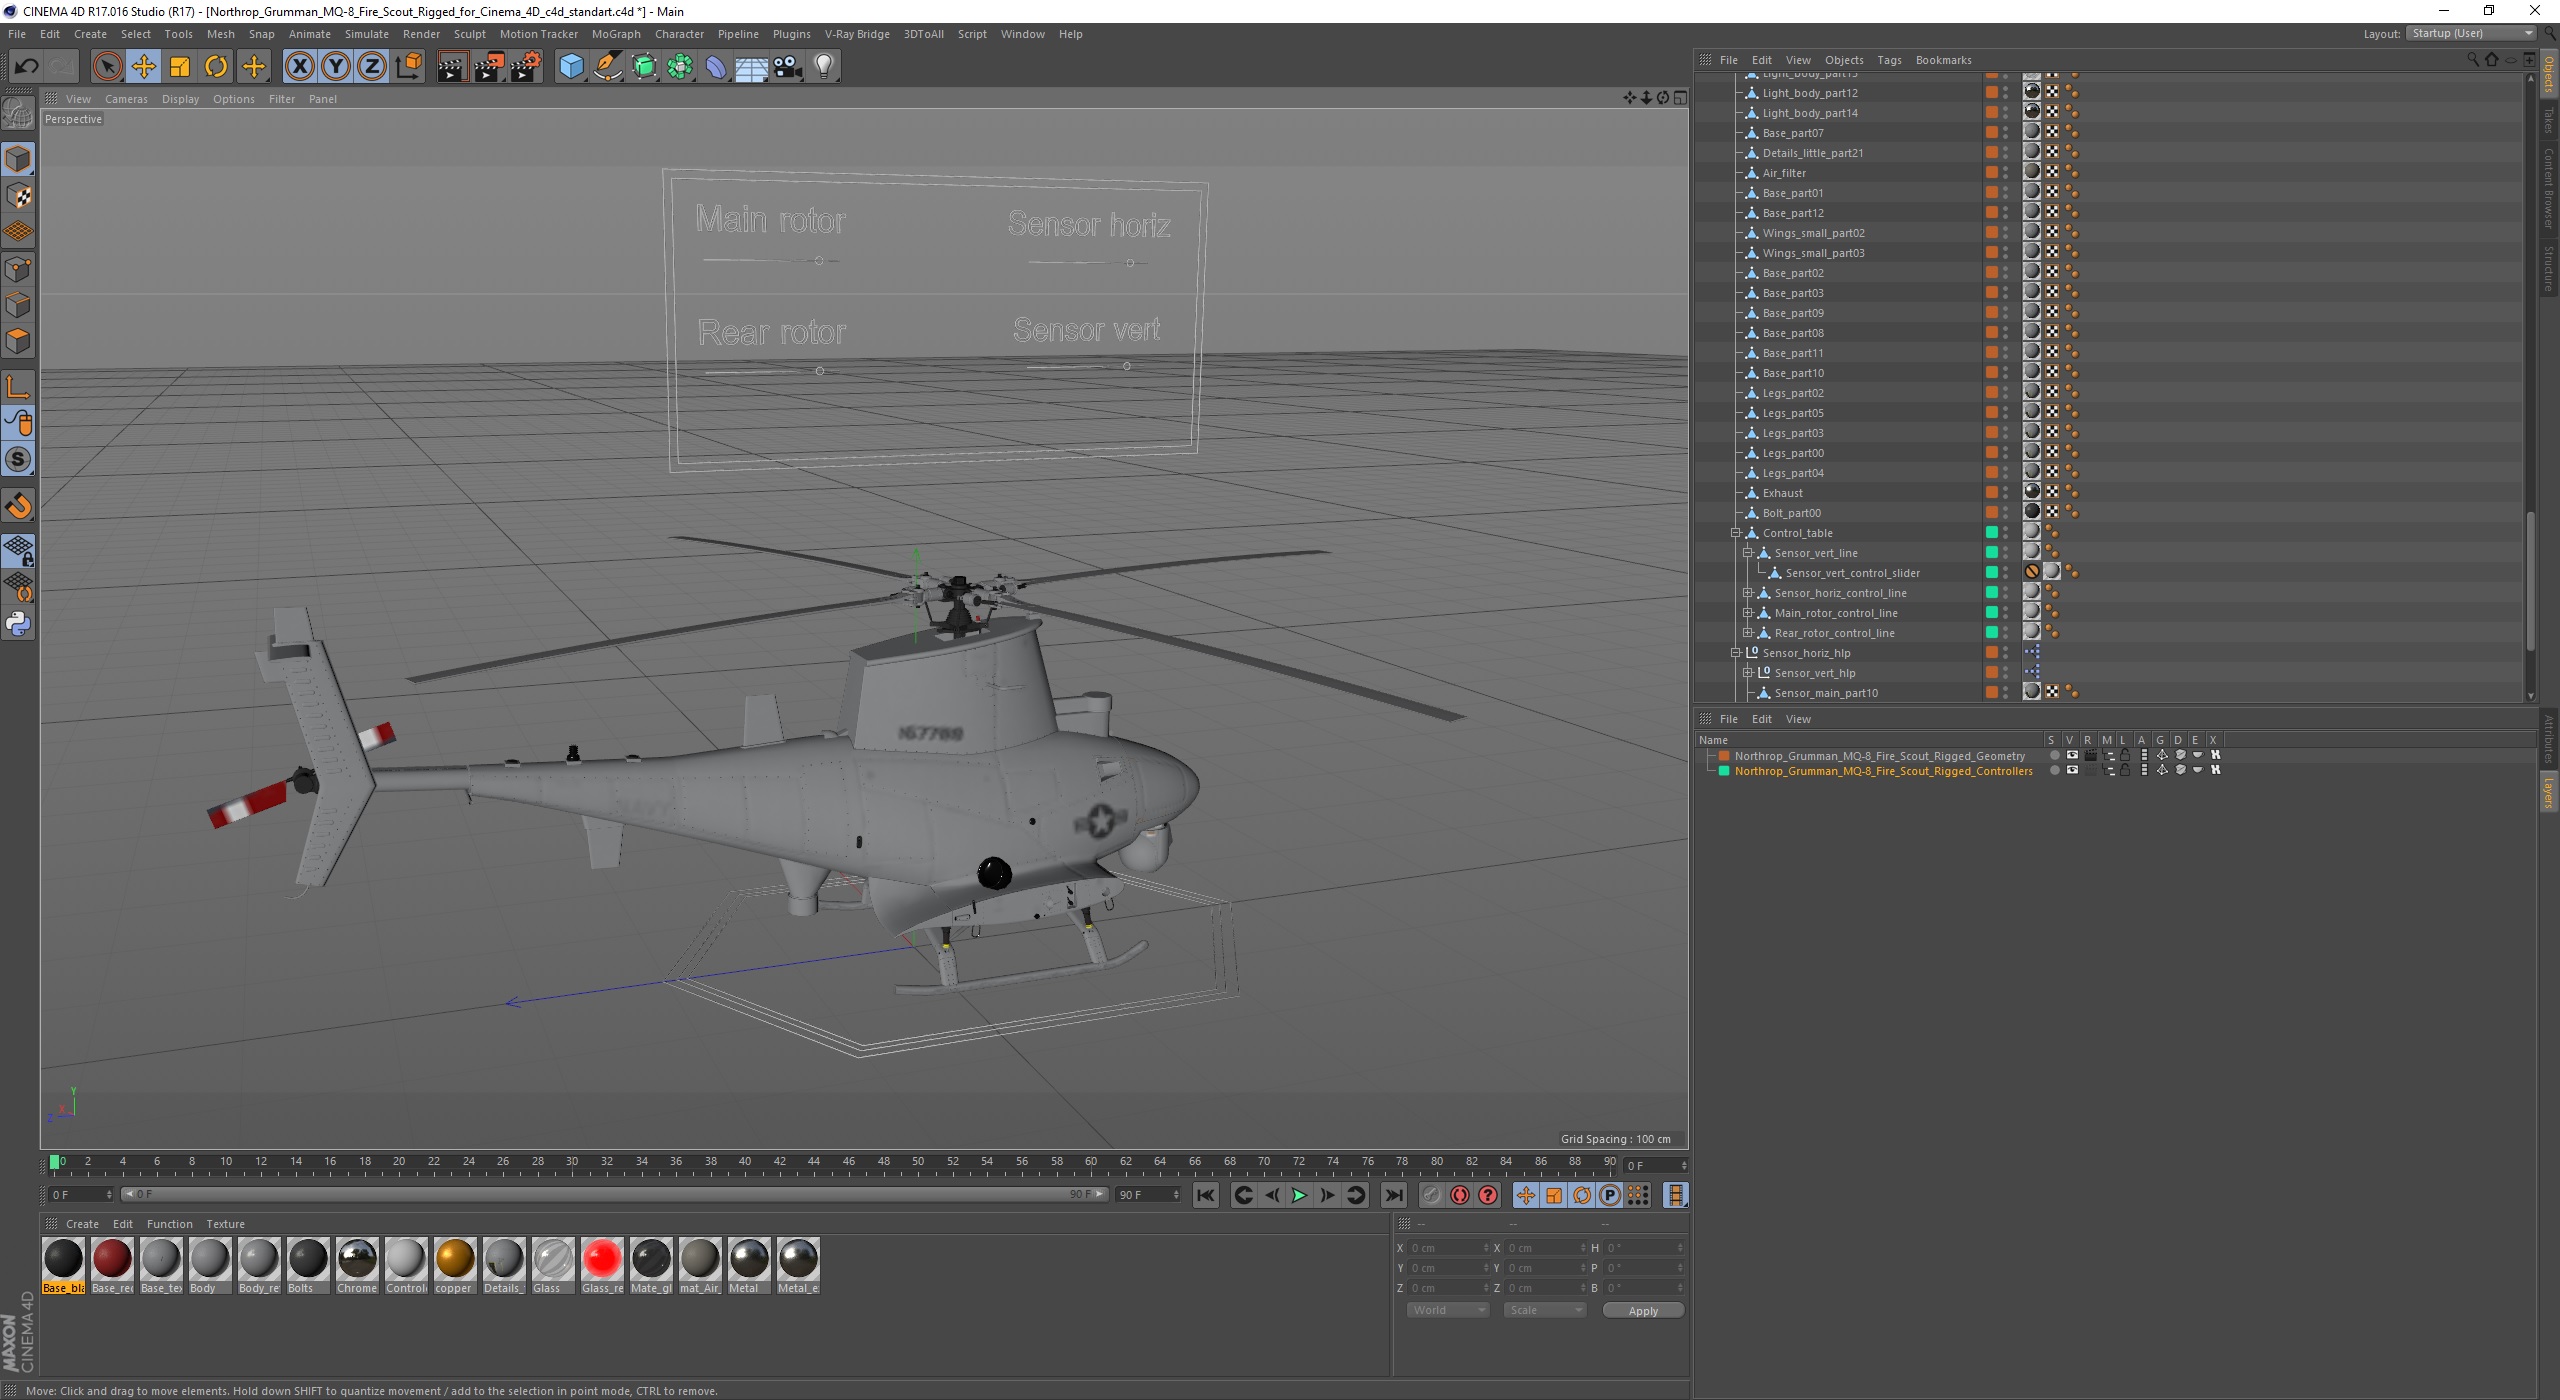
Task: Add a Cube primitive object
Action: coord(571,67)
